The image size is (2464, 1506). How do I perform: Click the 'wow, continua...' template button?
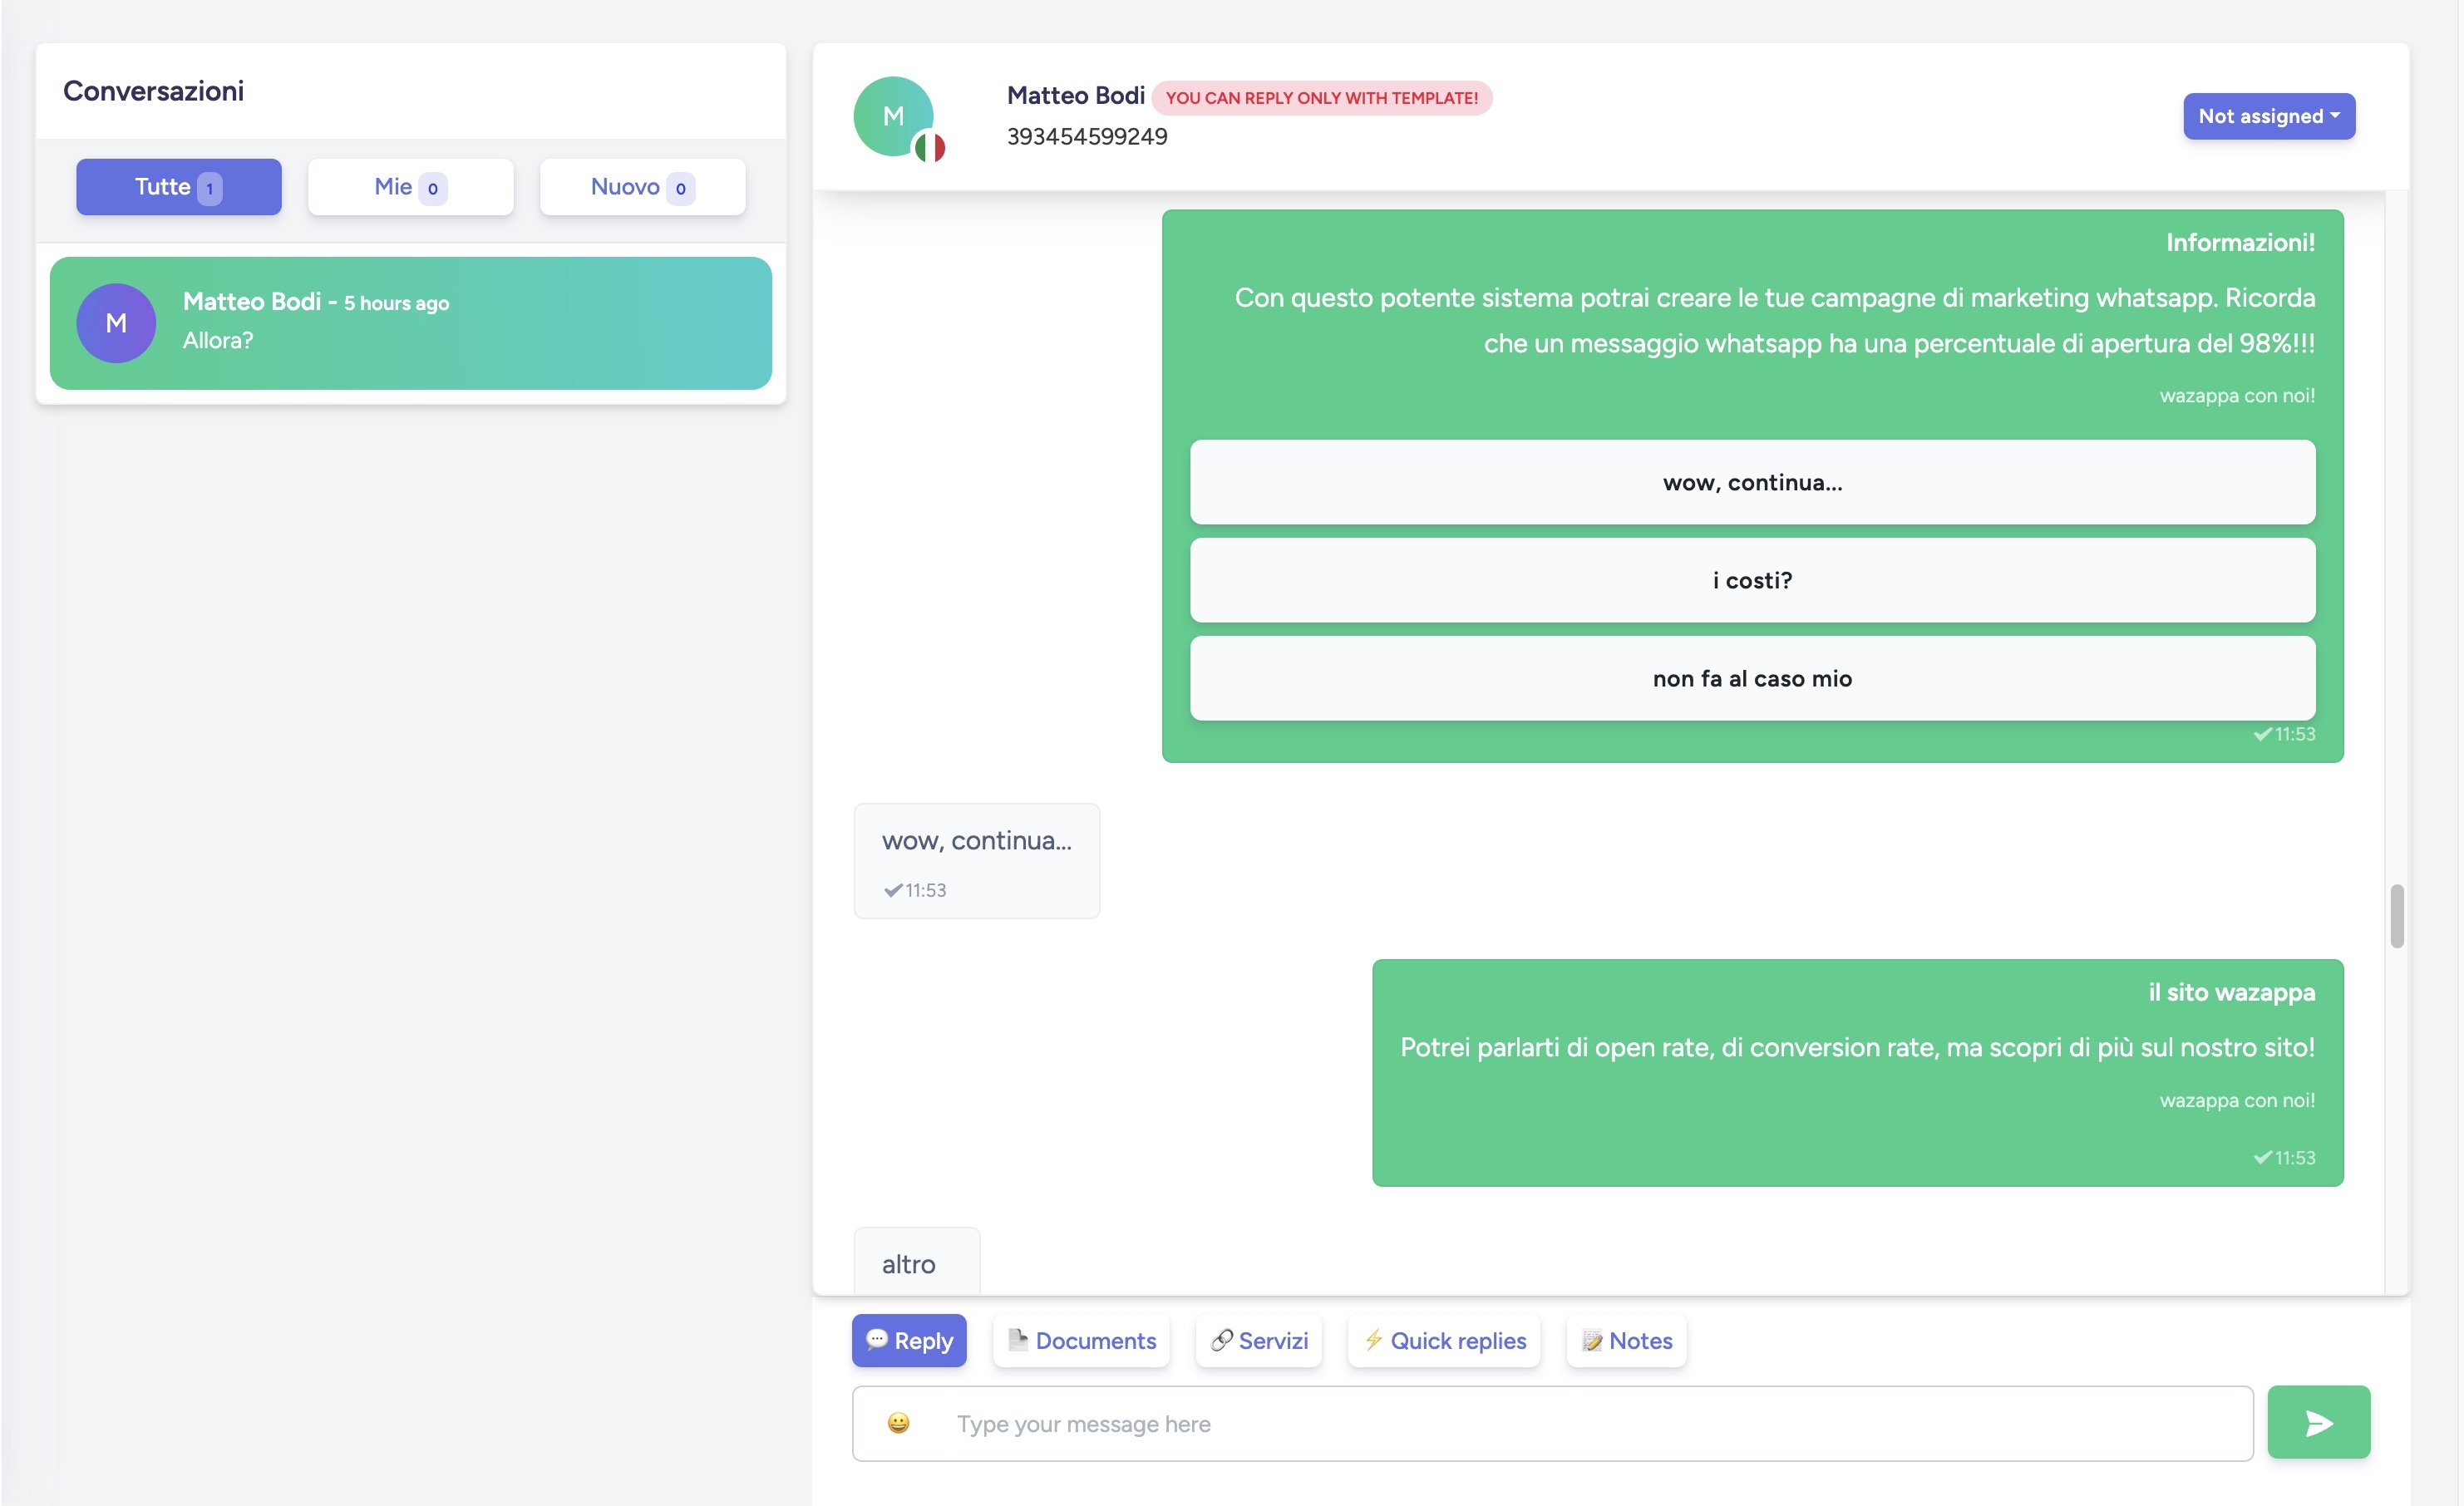coord(1752,482)
